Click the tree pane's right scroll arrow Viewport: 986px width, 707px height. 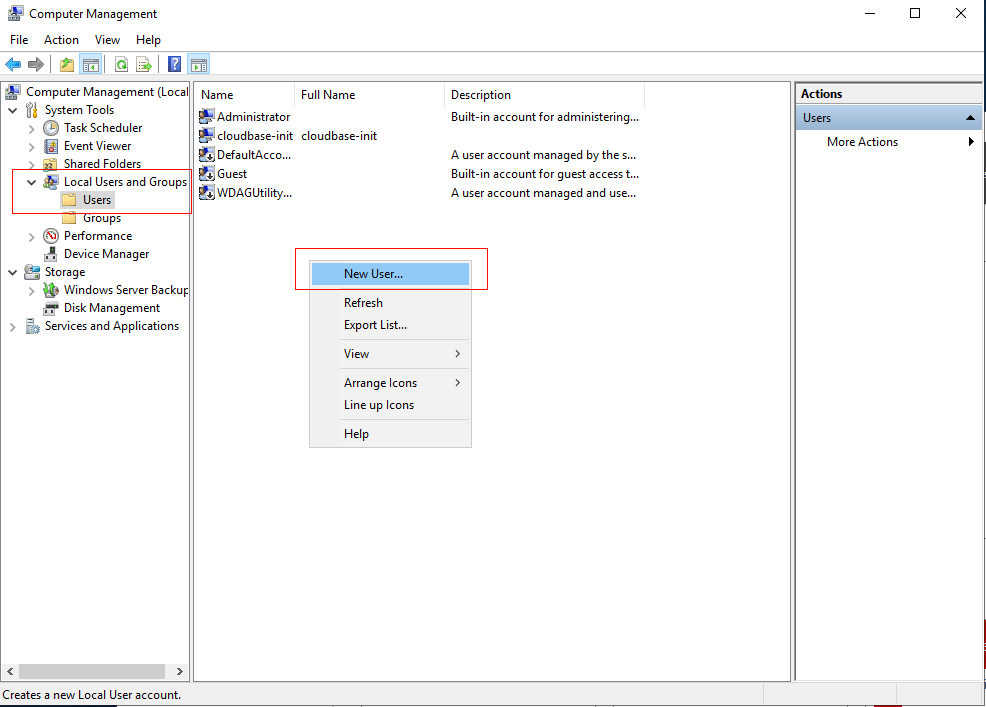coord(179,671)
